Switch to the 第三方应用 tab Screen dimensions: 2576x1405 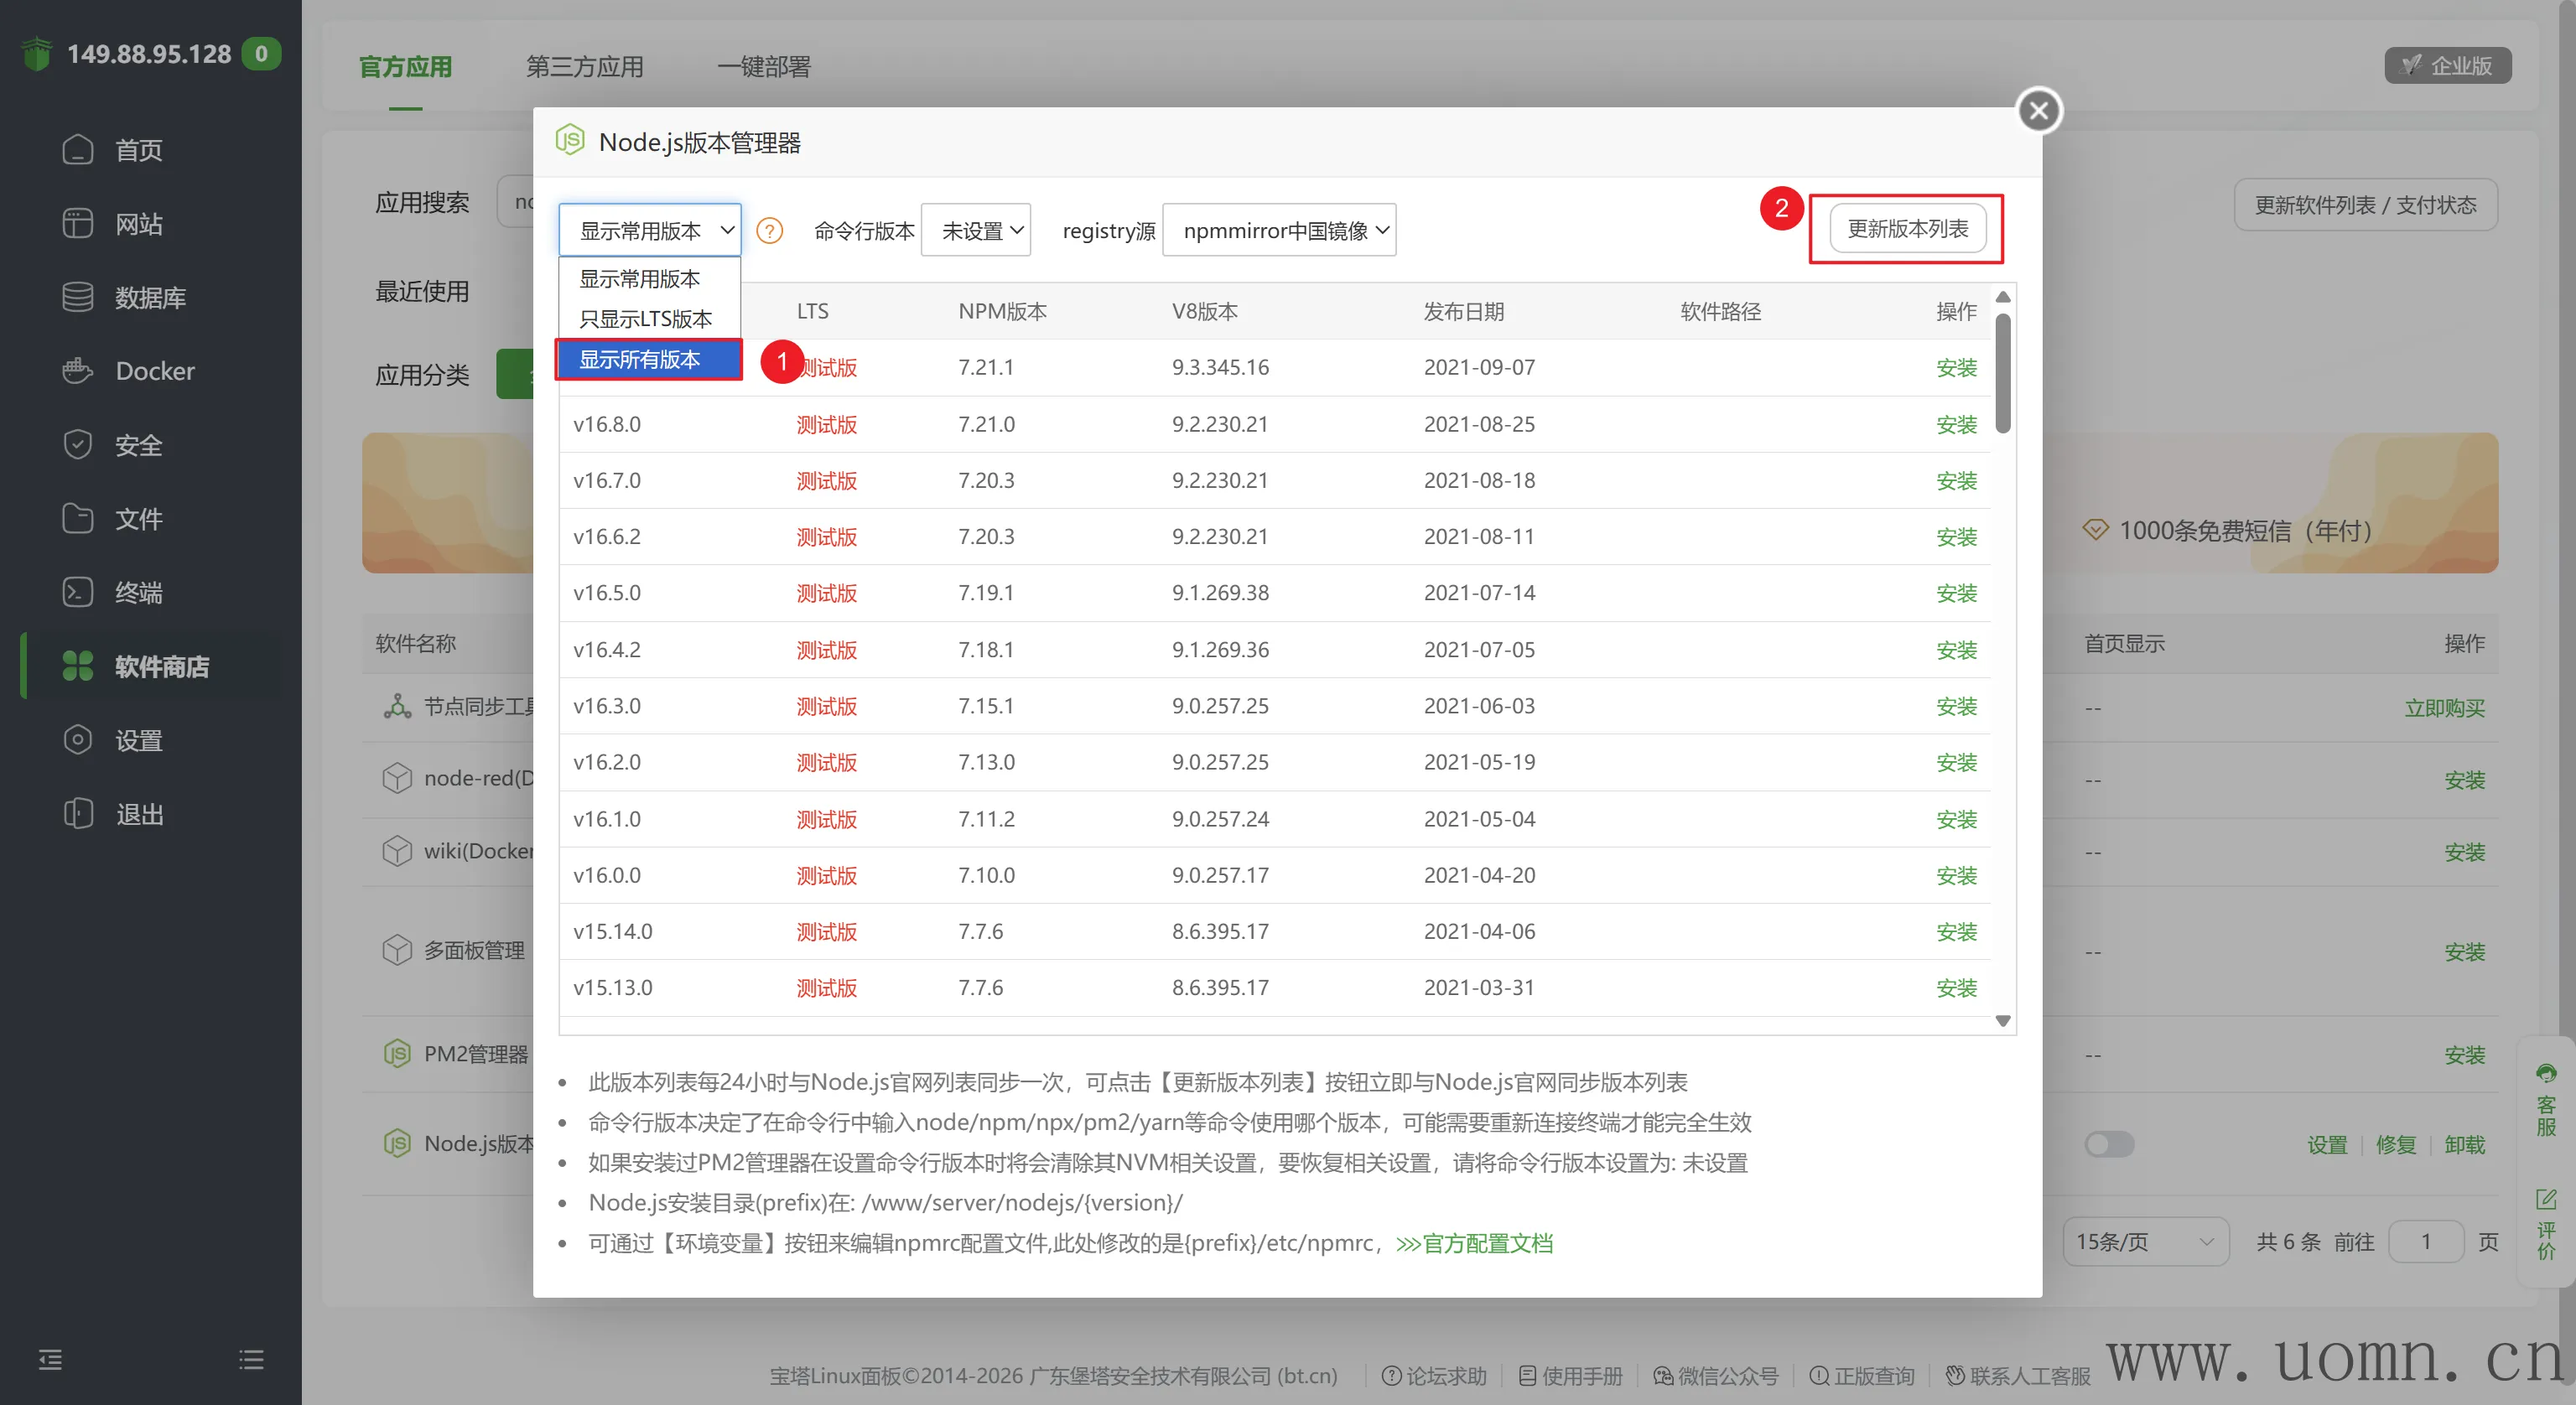[x=585, y=67]
